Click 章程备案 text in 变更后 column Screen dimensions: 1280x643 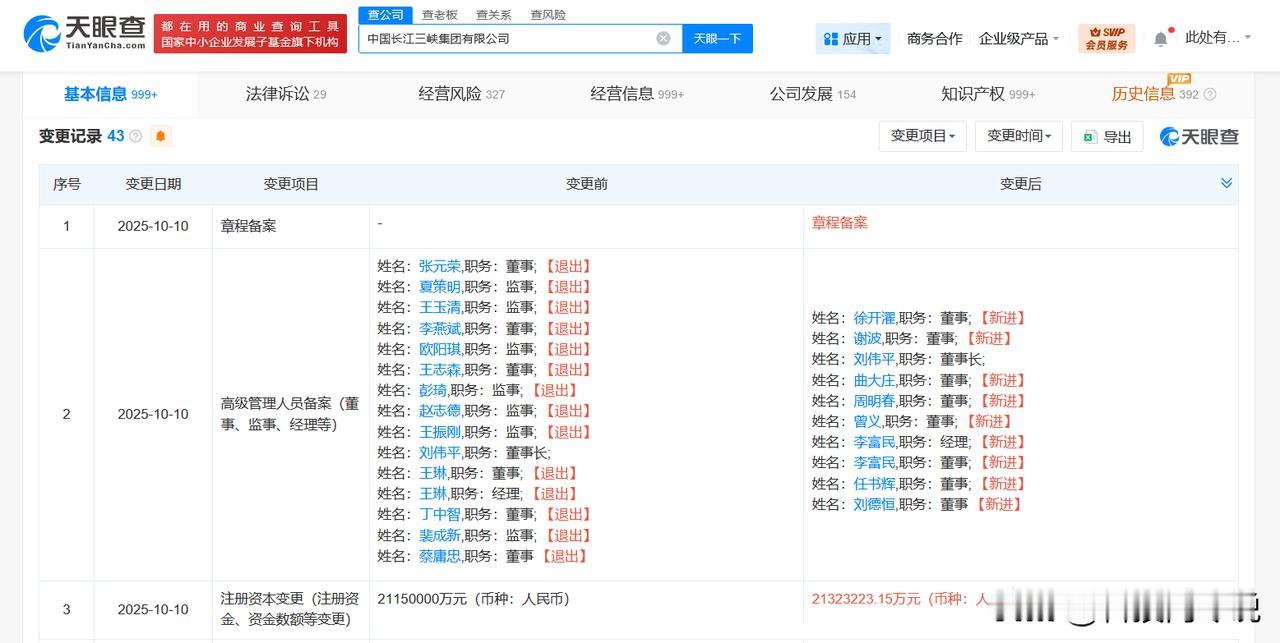839,222
